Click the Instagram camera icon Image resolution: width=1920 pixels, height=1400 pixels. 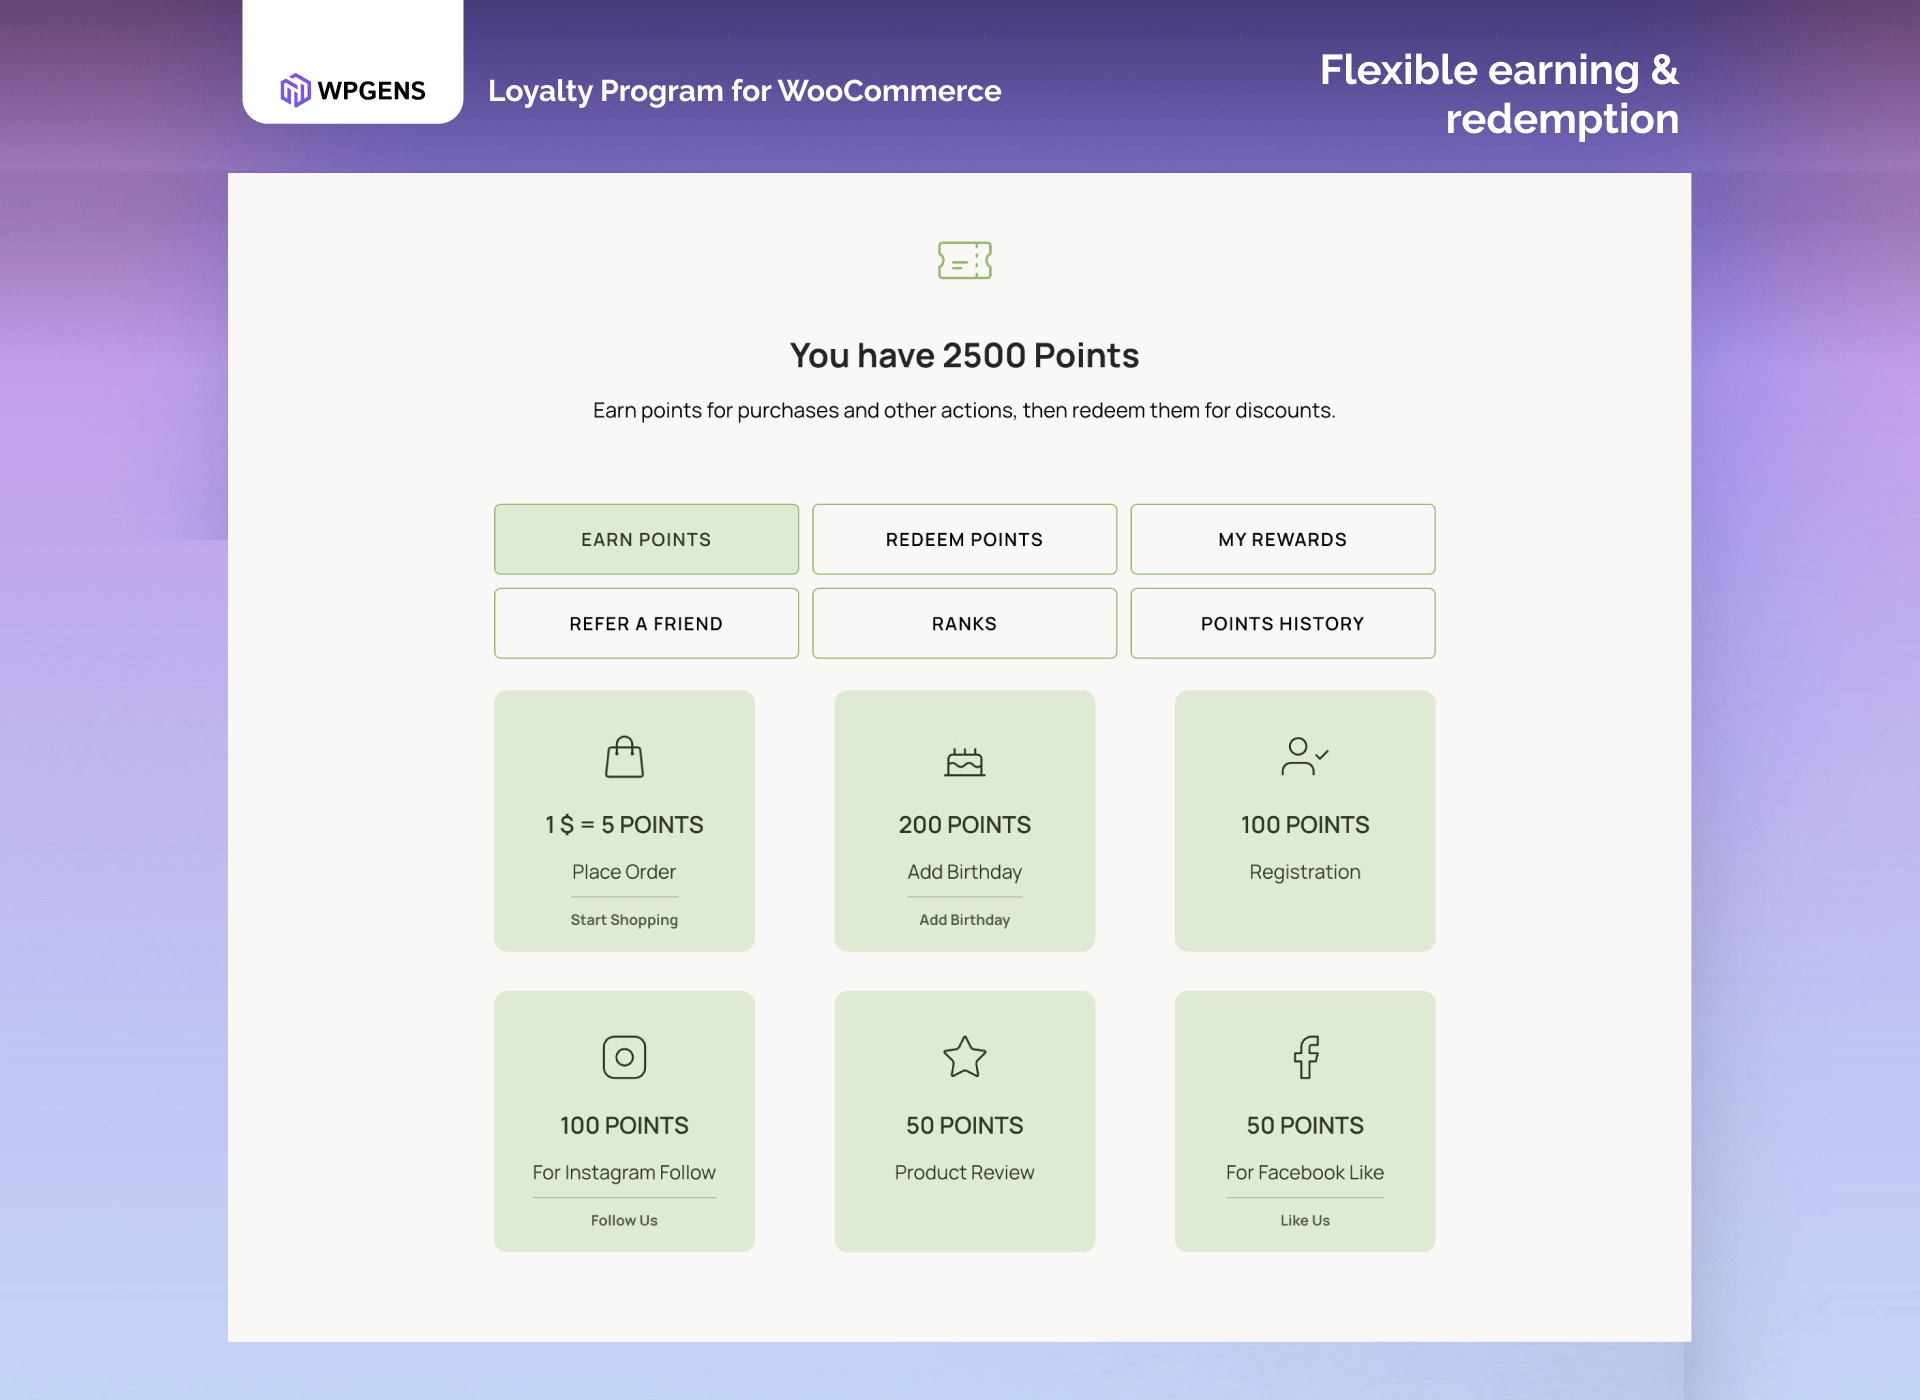pyautogui.click(x=624, y=1057)
